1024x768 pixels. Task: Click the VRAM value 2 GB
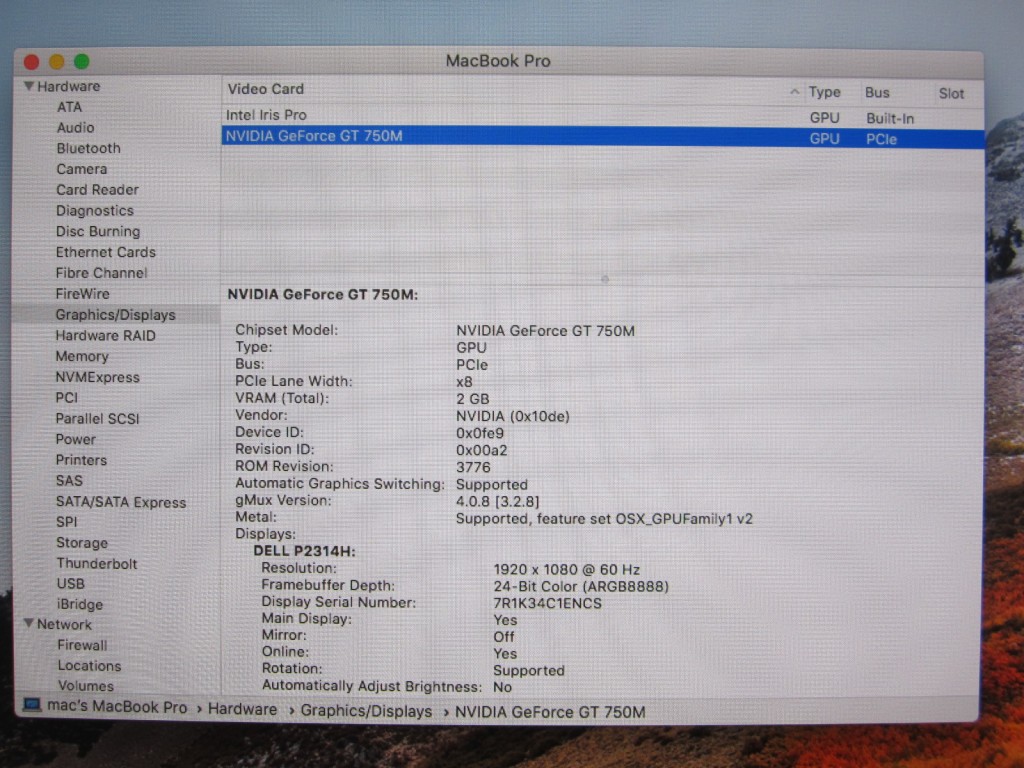pyautogui.click(x=473, y=399)
